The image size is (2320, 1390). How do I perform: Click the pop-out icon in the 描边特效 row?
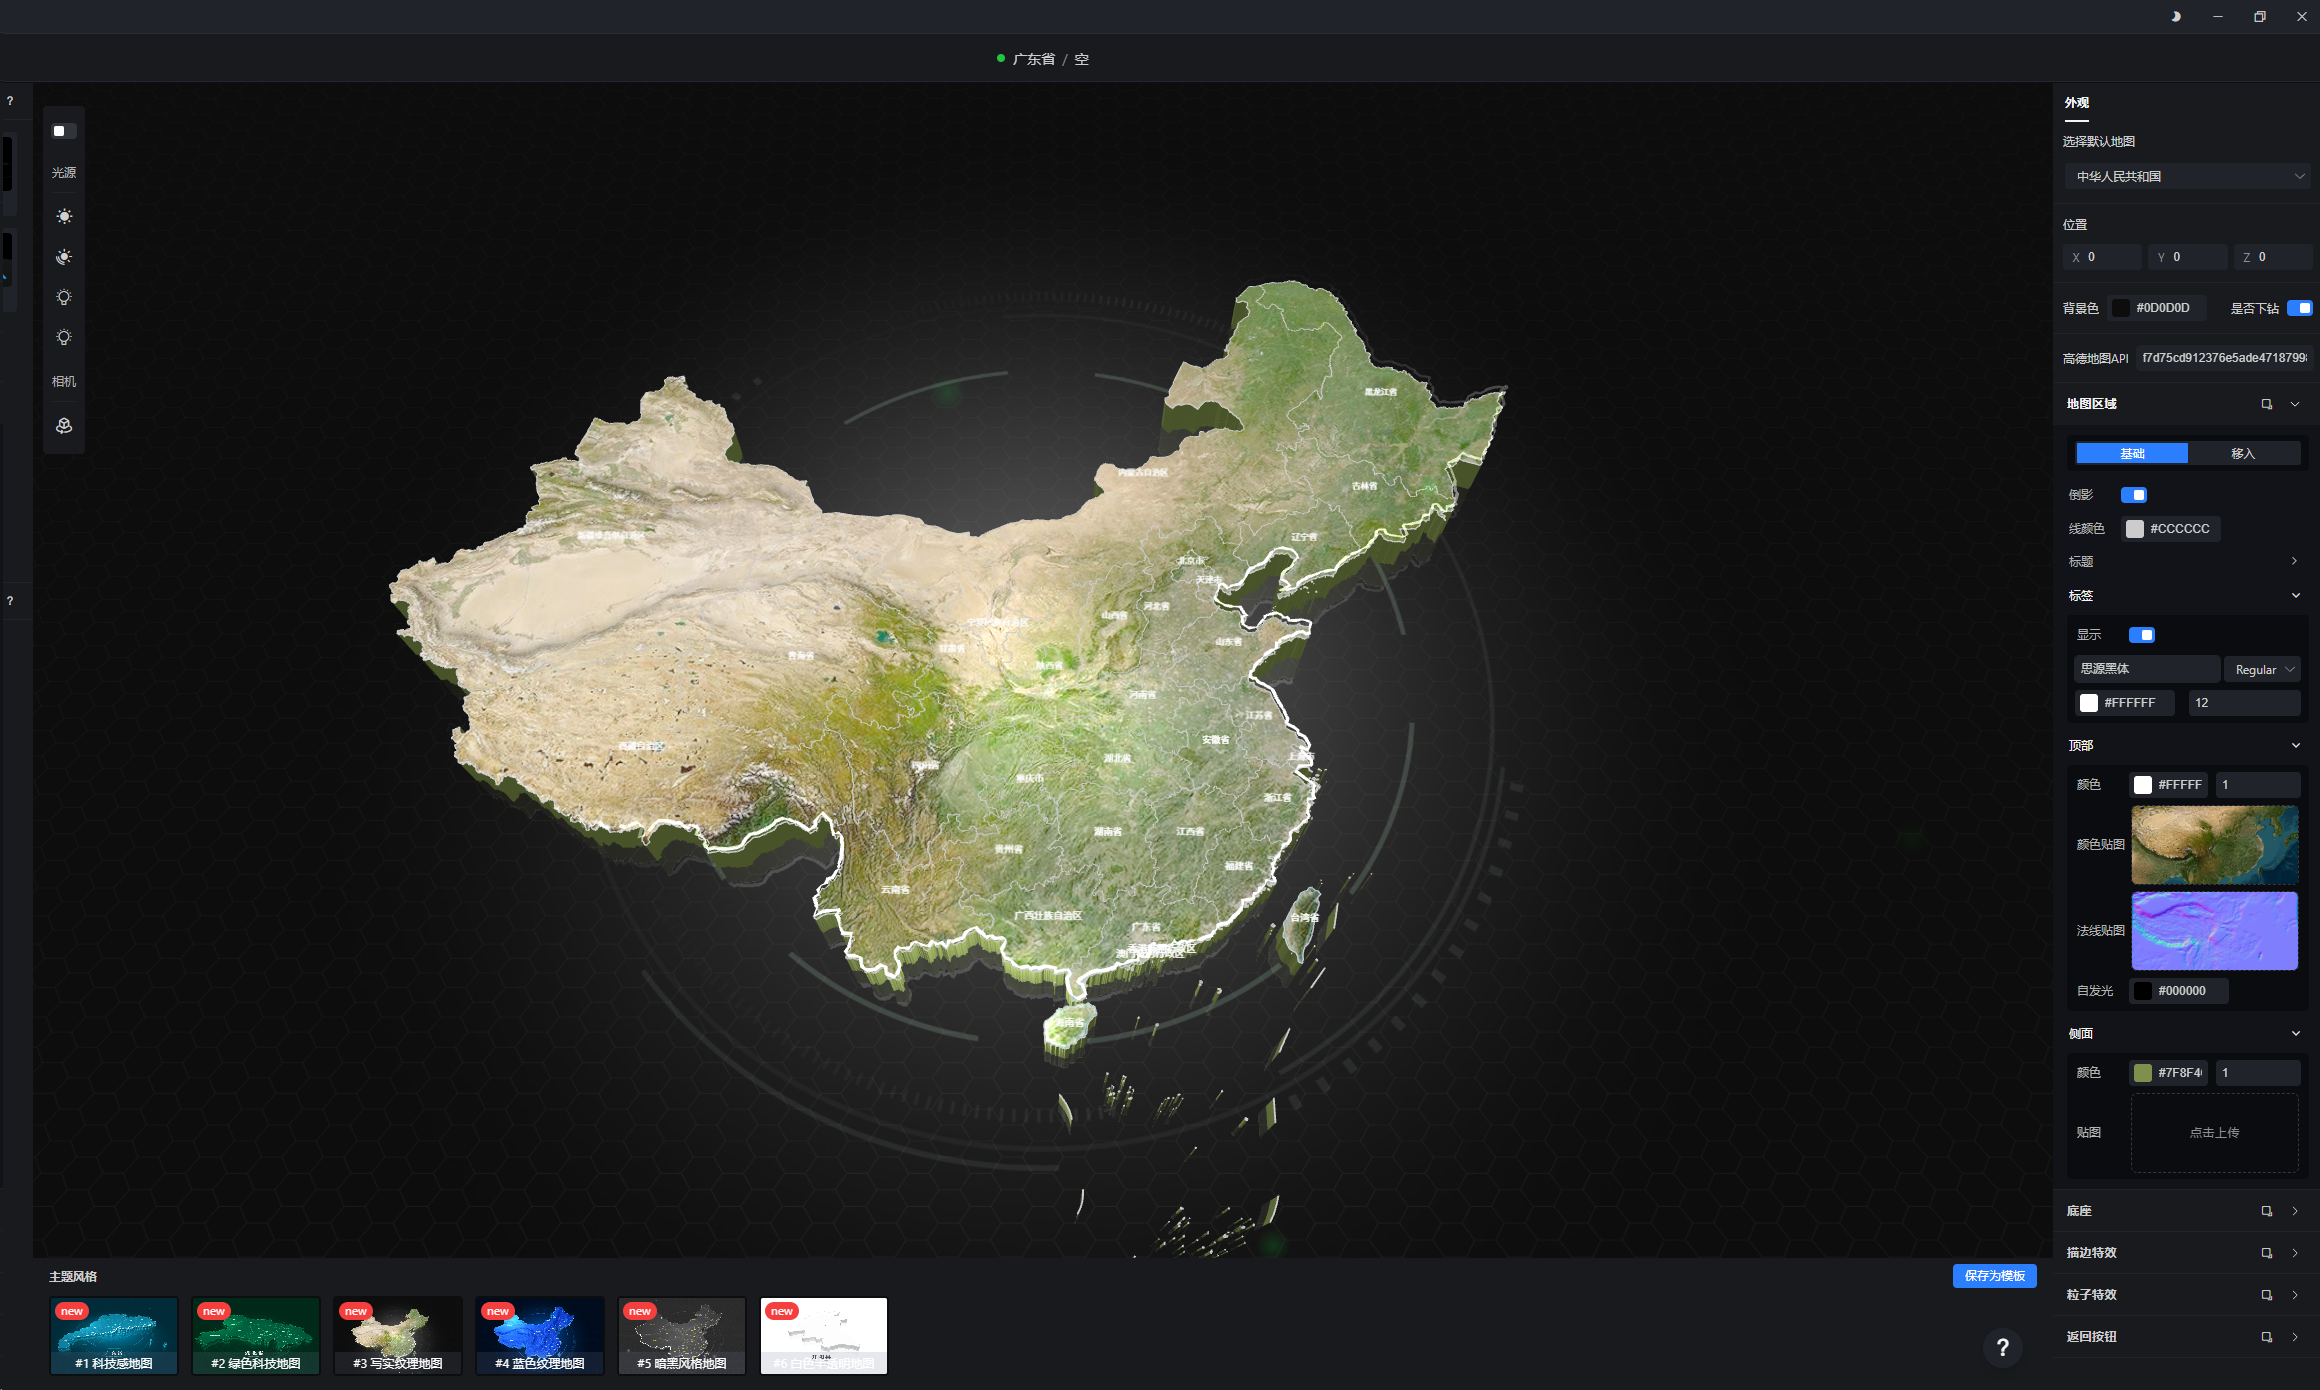coord(2267,1253)
